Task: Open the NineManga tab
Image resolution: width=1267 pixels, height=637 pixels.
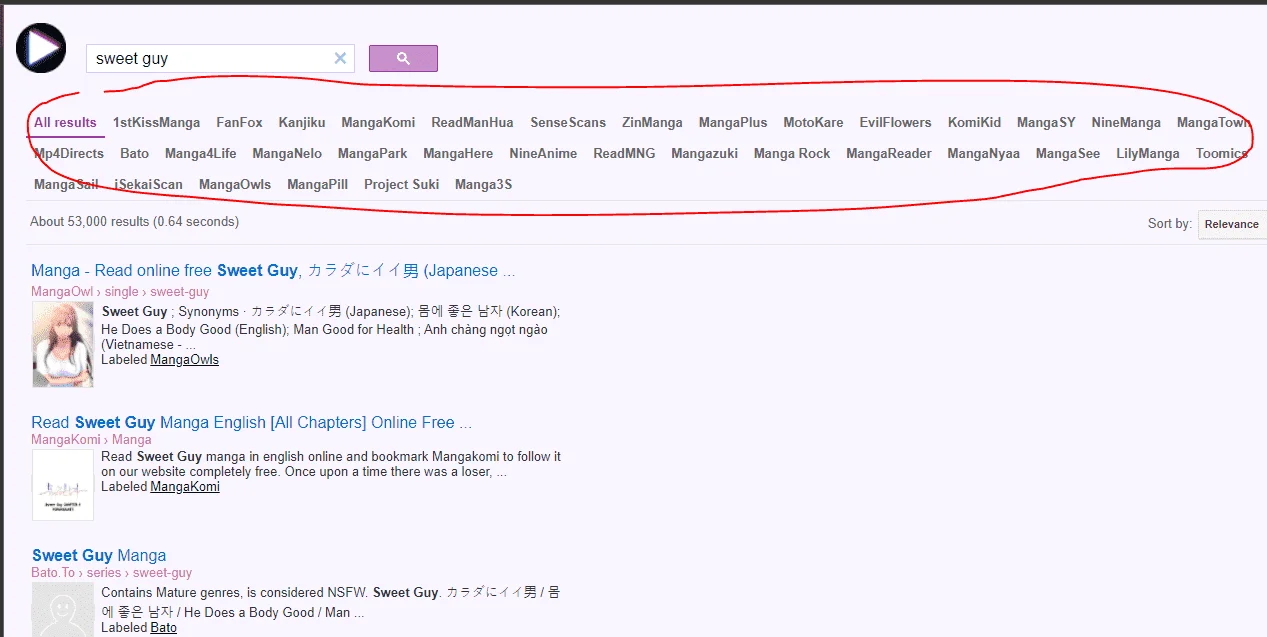Action: pyautogui.click(x=1126, y=122)
